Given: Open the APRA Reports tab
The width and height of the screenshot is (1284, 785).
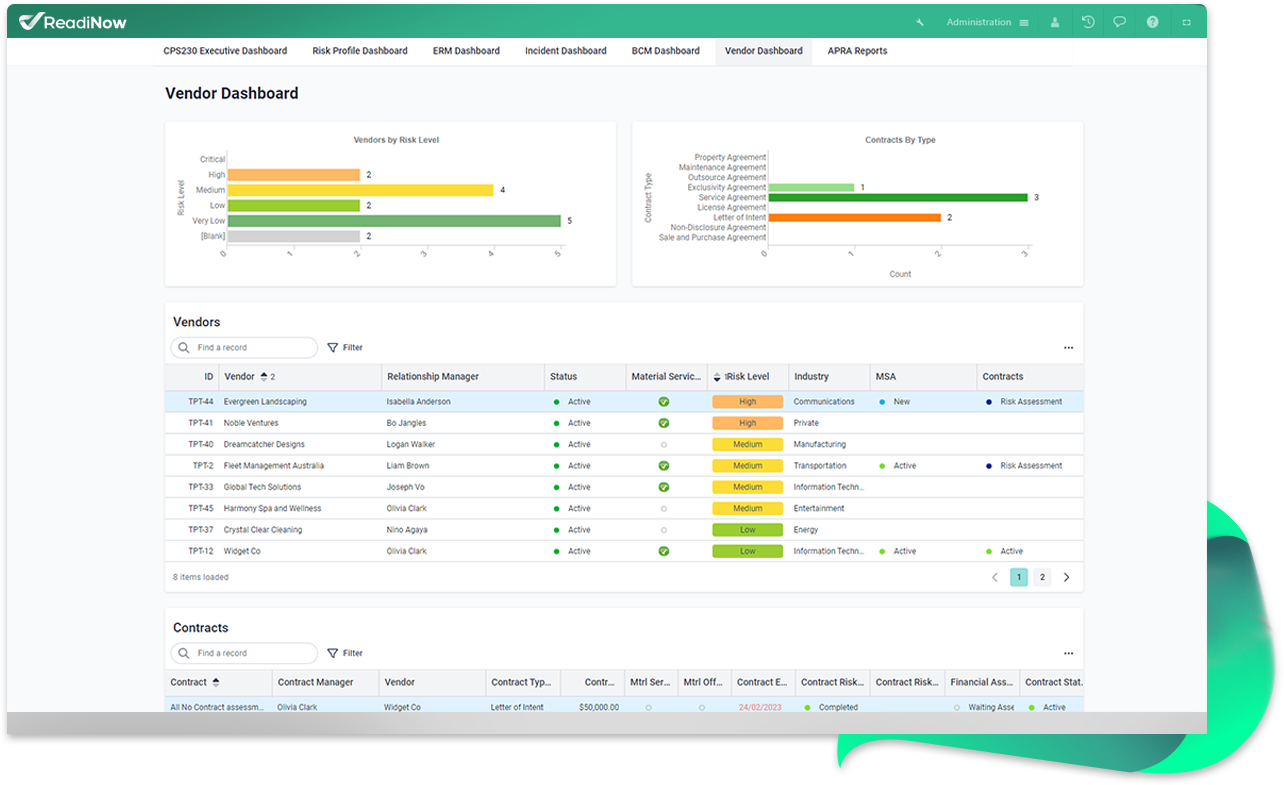Looking at the screenshot, I should point(857,51).
